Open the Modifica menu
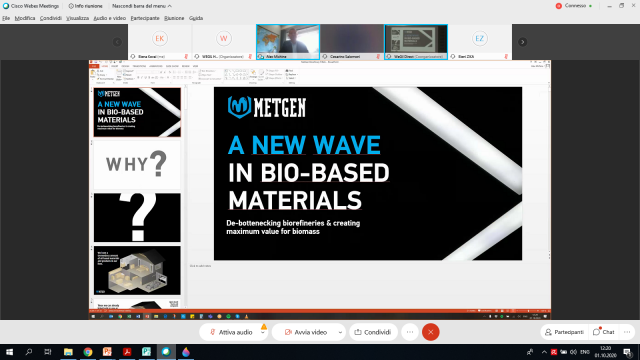This screenshot has width=640, height=360. coord(25,18)
